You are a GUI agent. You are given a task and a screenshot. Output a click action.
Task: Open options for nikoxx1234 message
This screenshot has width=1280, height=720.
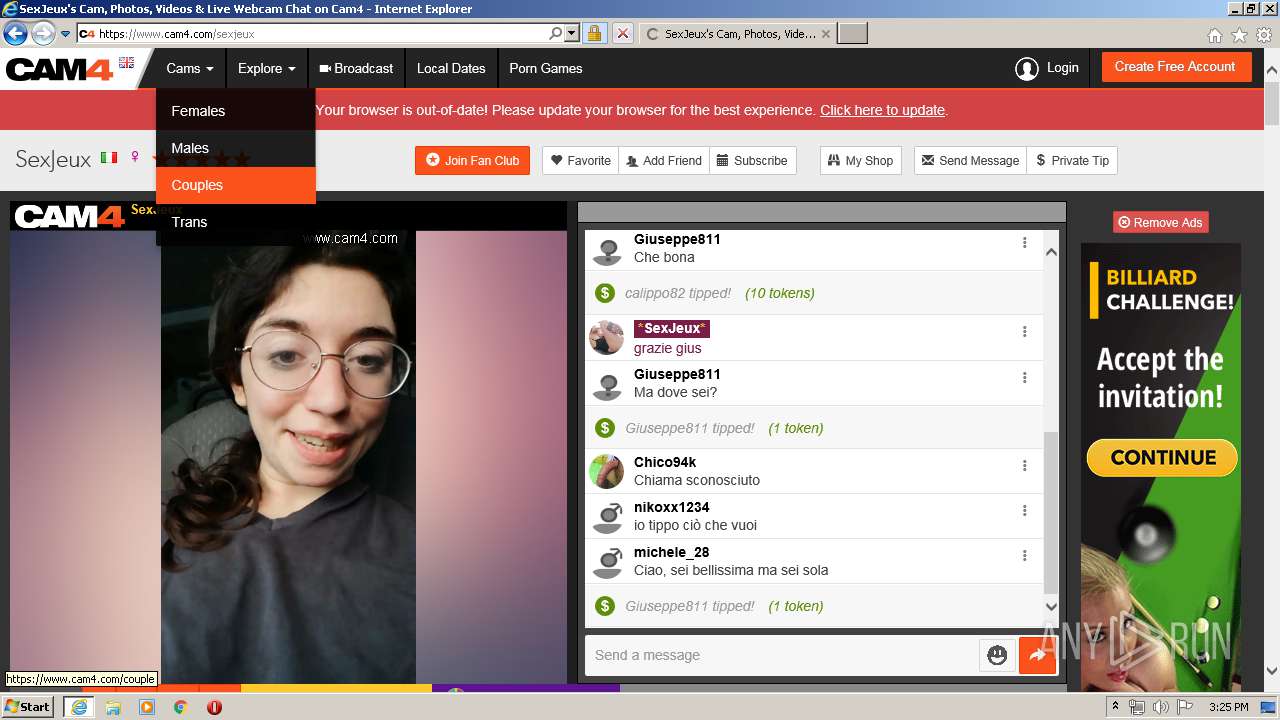coord(1024,511)
